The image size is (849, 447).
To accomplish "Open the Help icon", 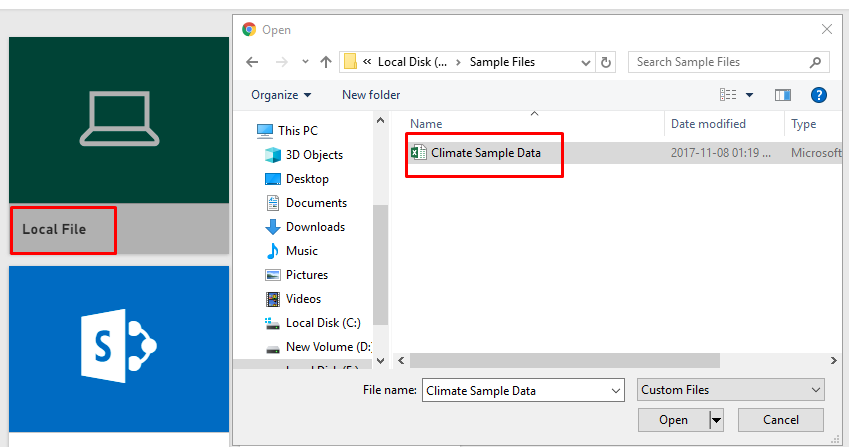I will coord(818,95).
